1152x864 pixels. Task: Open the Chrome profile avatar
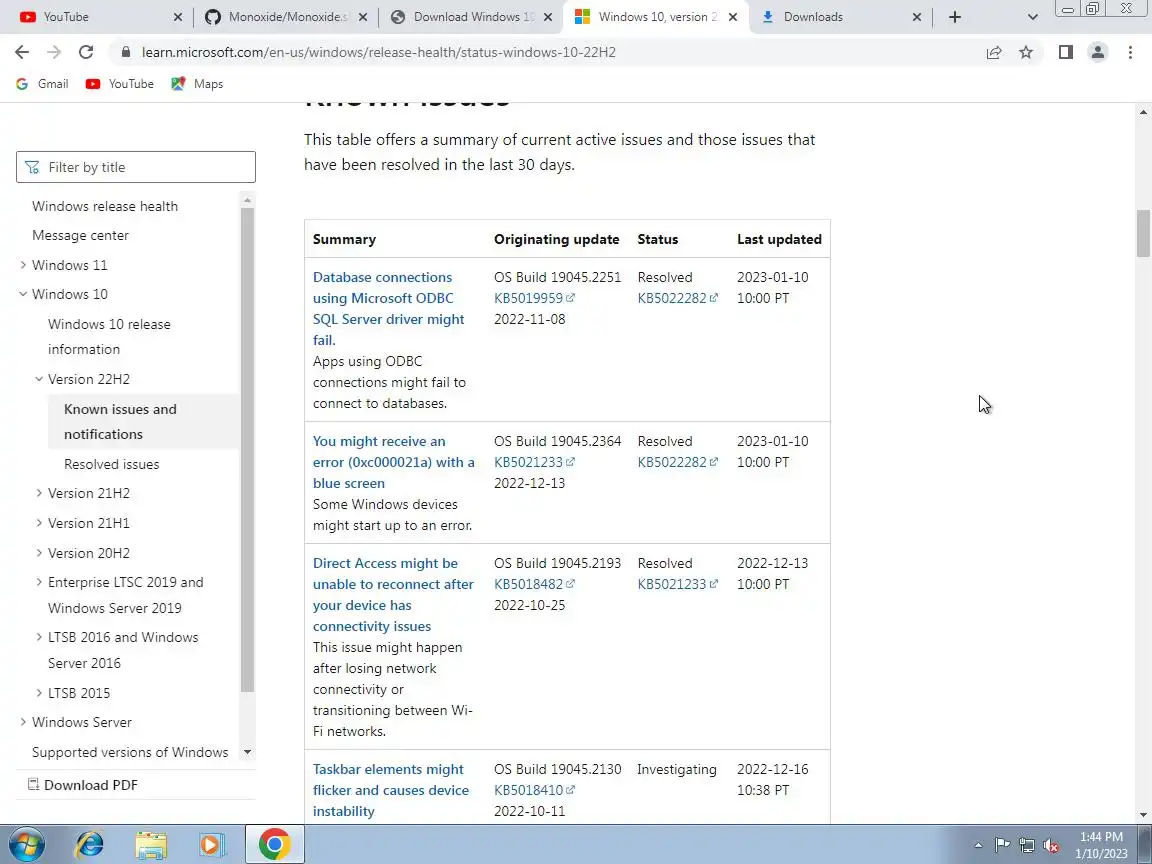click(x=1098, y=52)
